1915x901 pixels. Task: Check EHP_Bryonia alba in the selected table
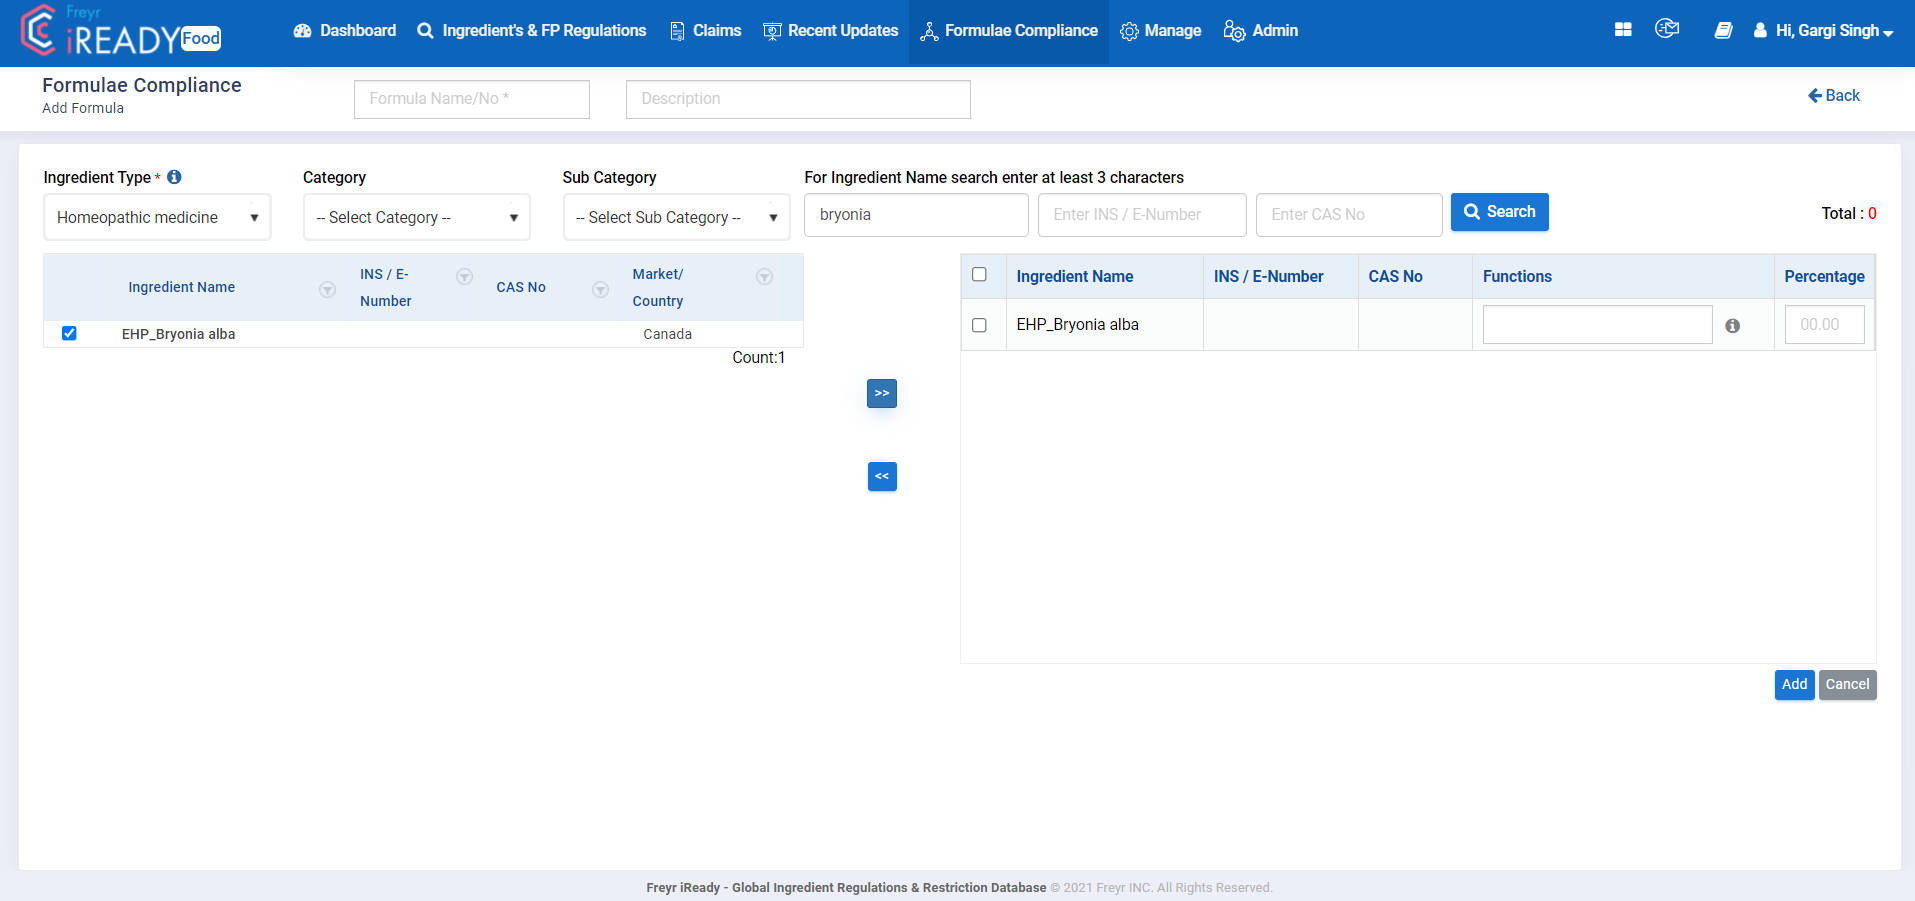(980, 324)
